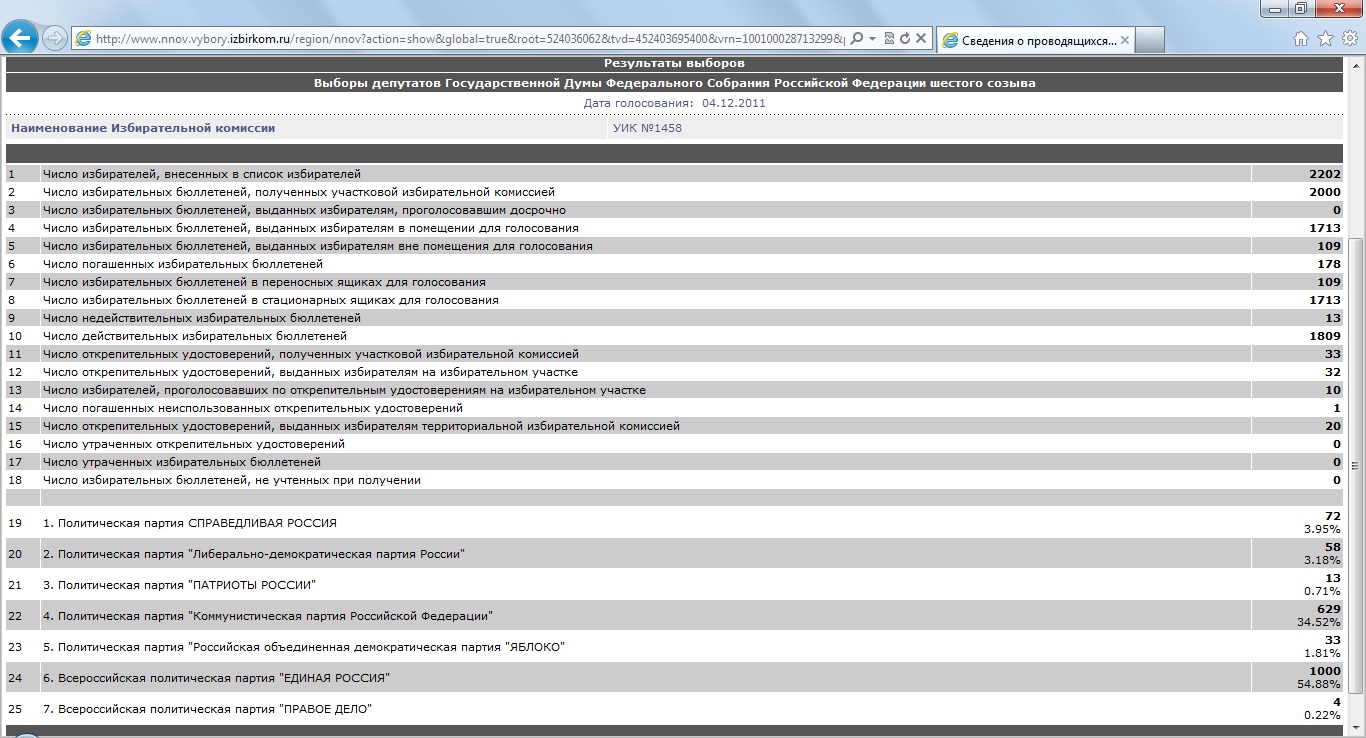Click the site icon left of the URL
This screenshot has width=1366, height=738.
83,39
